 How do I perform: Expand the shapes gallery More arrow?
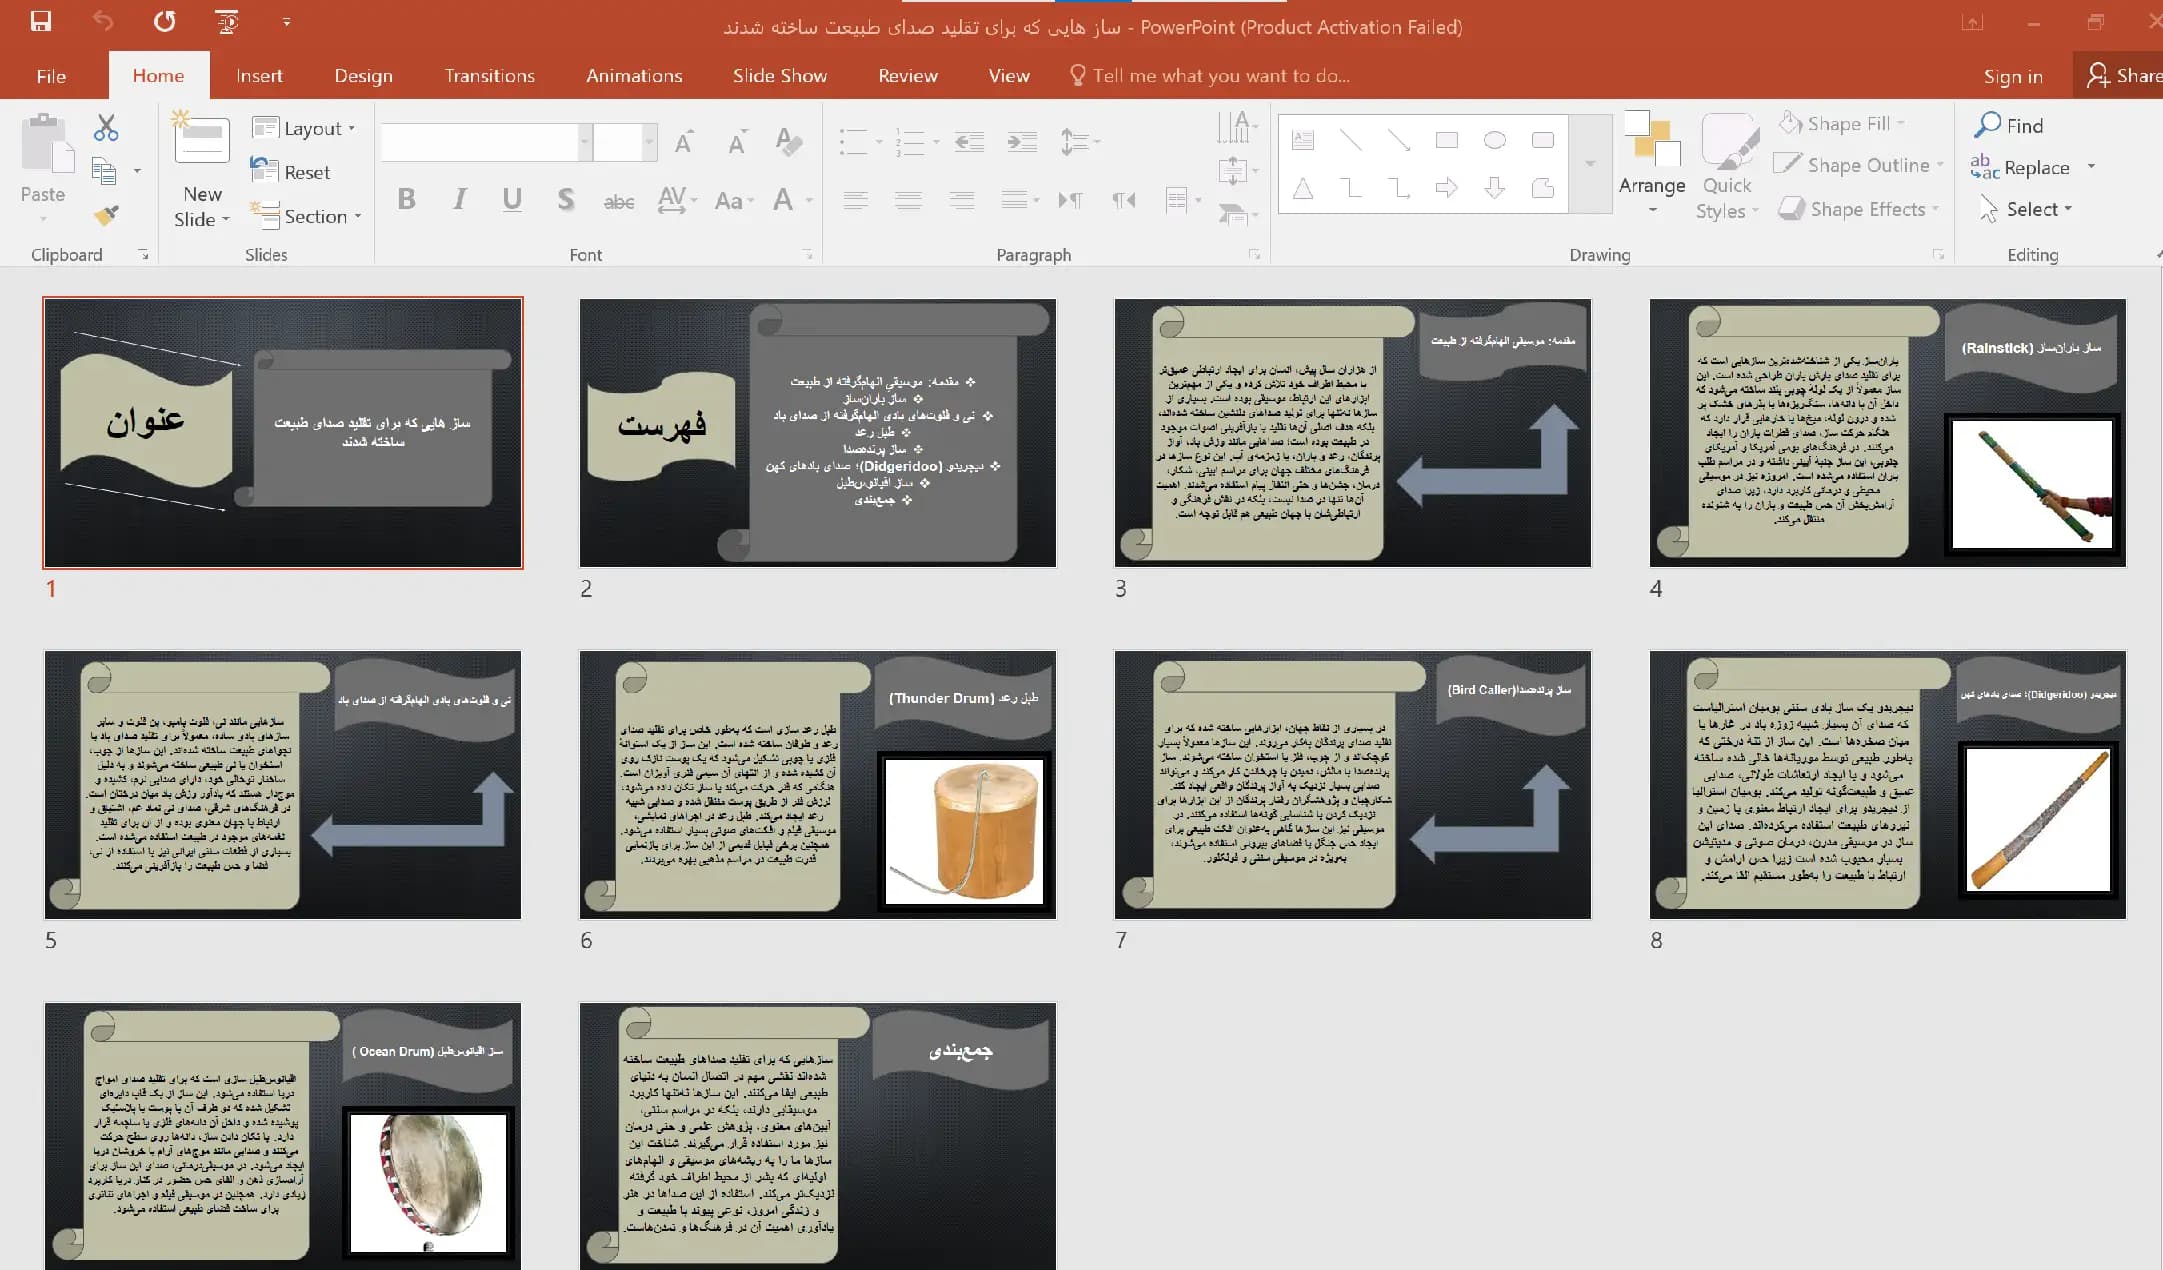(x=1590, y=163)
